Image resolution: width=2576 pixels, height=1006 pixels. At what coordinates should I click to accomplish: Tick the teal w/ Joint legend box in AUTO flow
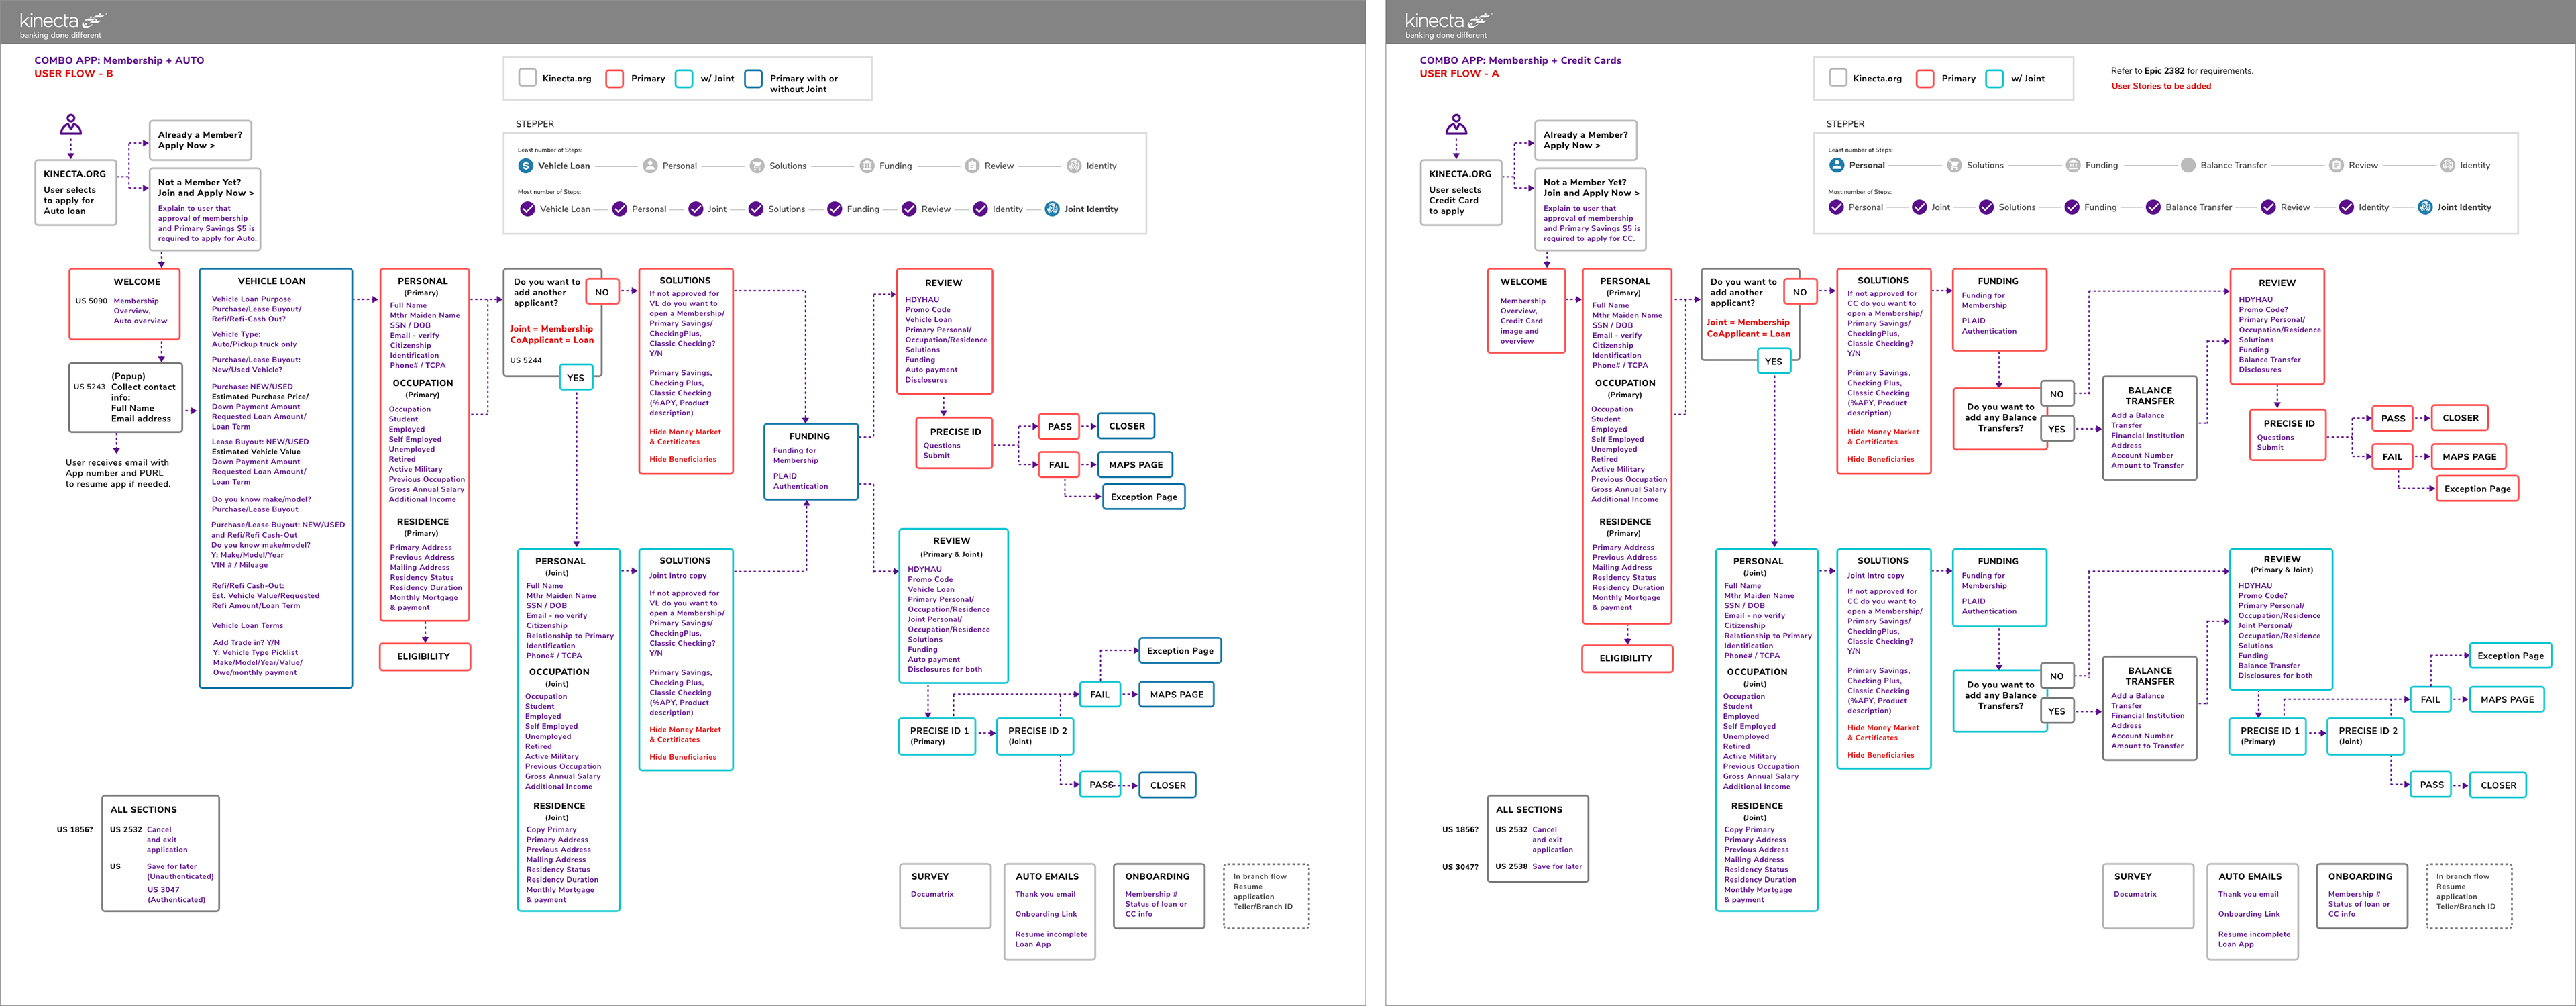pos(684,78)
